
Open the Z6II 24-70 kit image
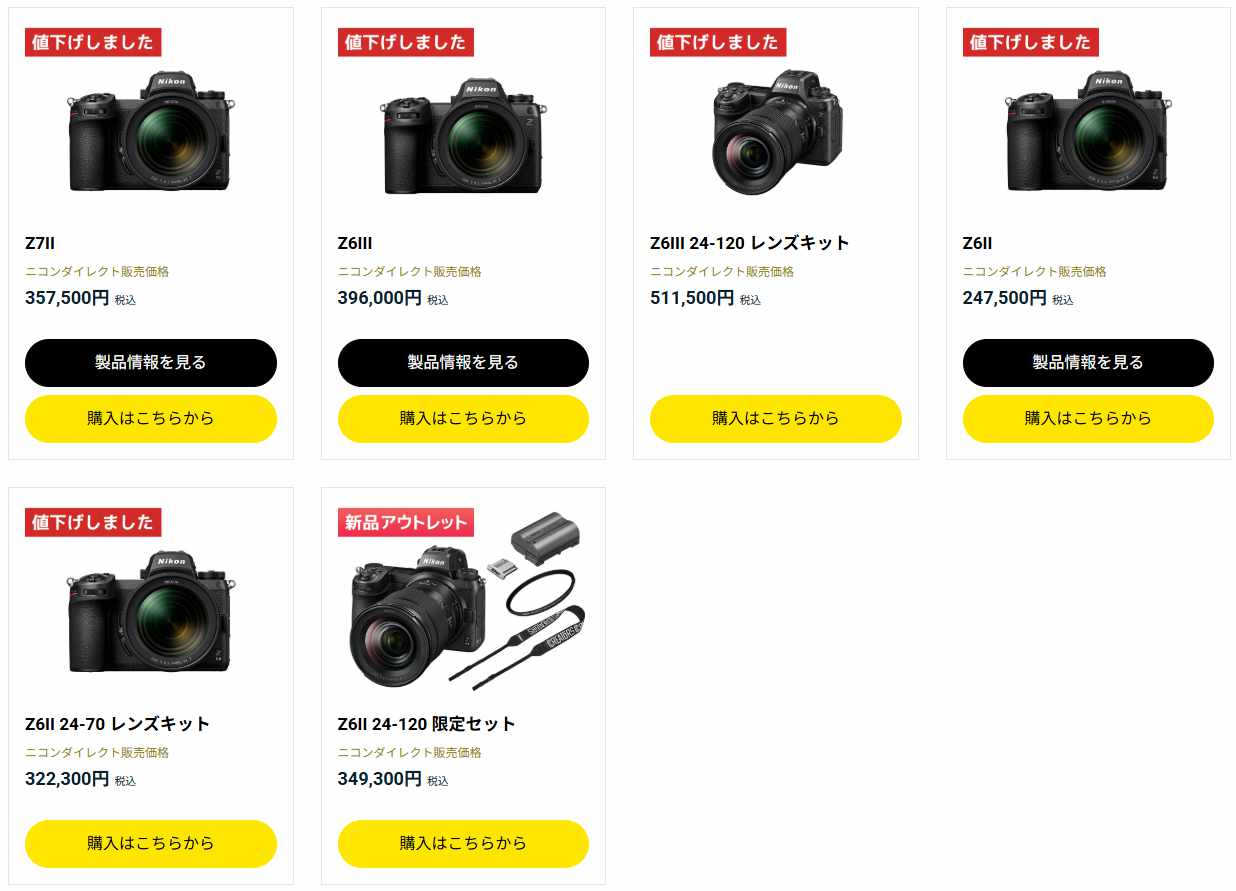click(x=151, y=612)
